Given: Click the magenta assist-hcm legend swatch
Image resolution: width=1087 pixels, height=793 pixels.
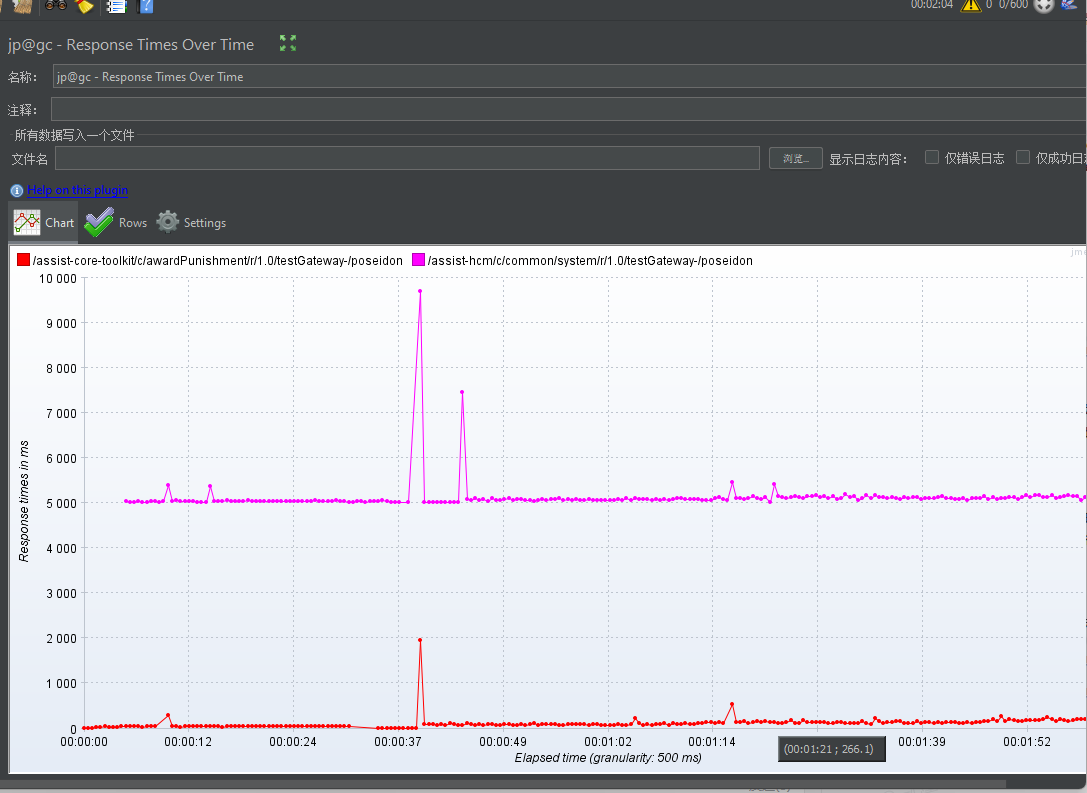Looking at the screenshot, I should (418, 260).
